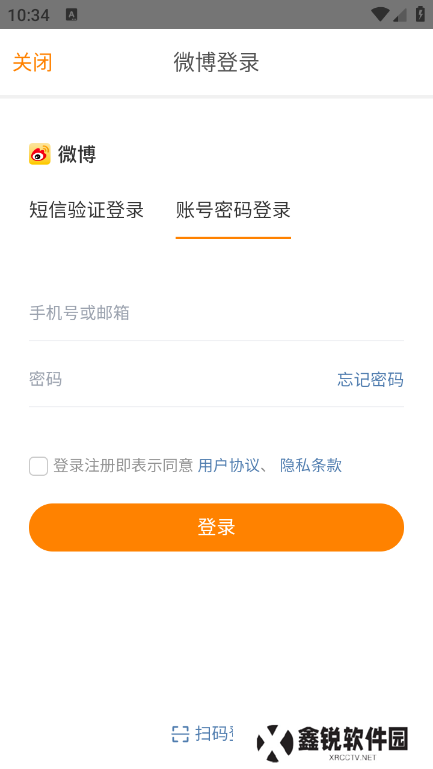Open the 隐私条款 link
Image resolution: width=433 pixels, height=769 pixels.
[x=311, y=465]
